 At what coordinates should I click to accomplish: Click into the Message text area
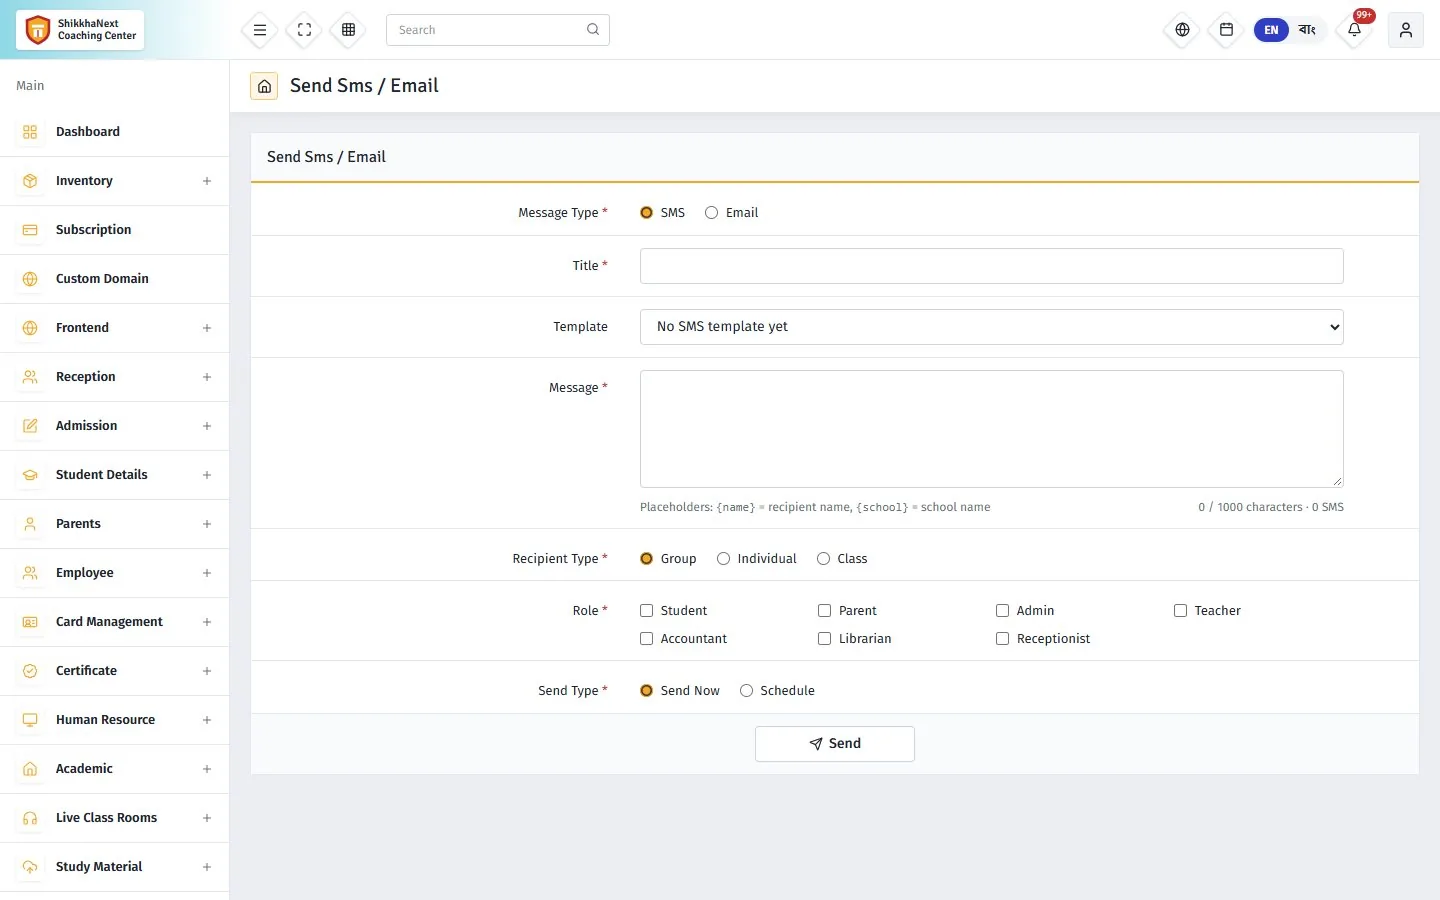click(992, 429)
